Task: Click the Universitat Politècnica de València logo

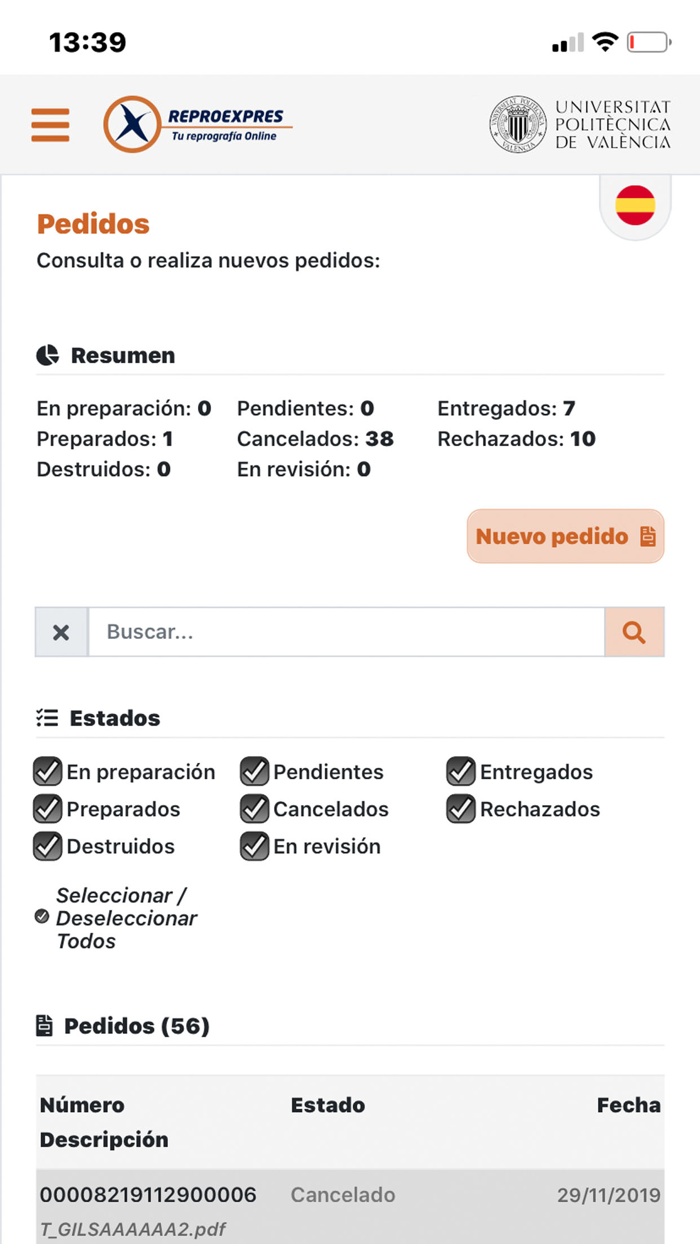Action: click(578, 122)
